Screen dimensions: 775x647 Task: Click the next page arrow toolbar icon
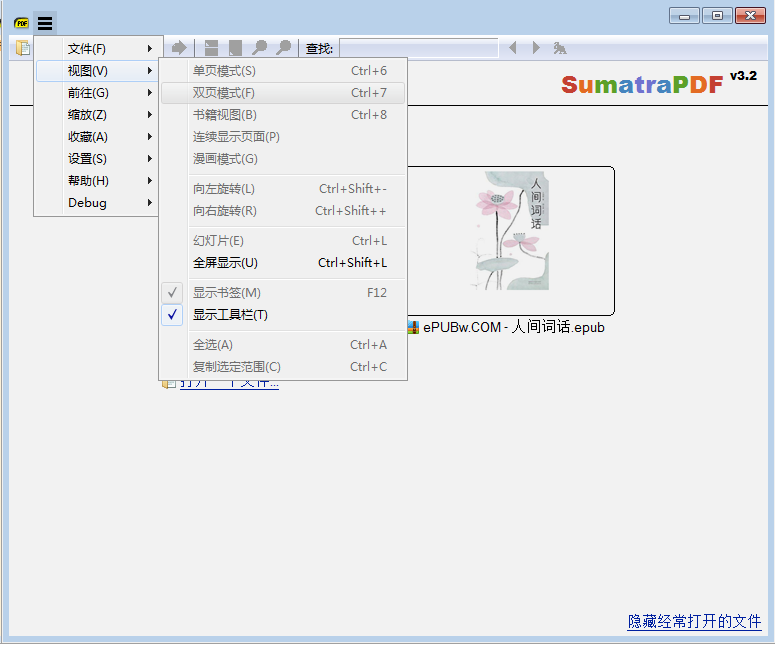(179, 48)
